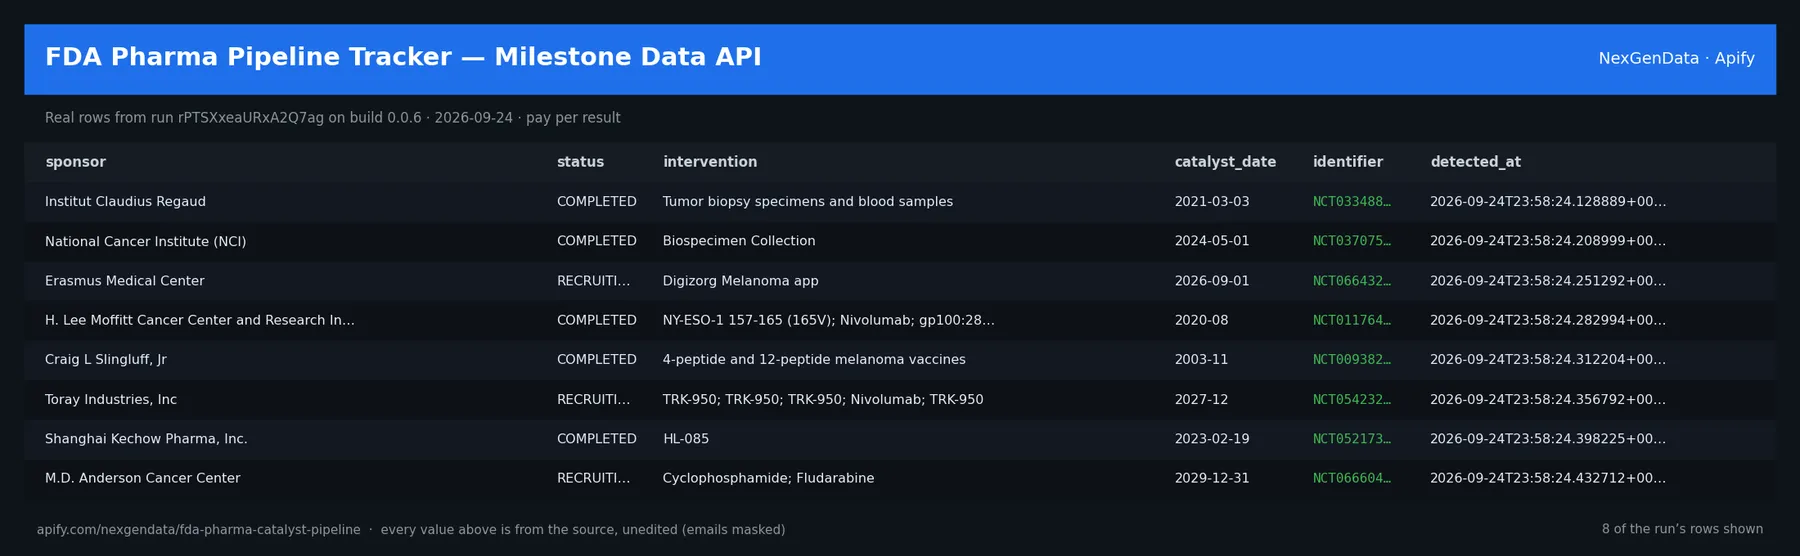Click catalyst date 2020-08
The width and height of the screenshot is (1800, 556).
pyautogui.click(x=1201, y=320)
